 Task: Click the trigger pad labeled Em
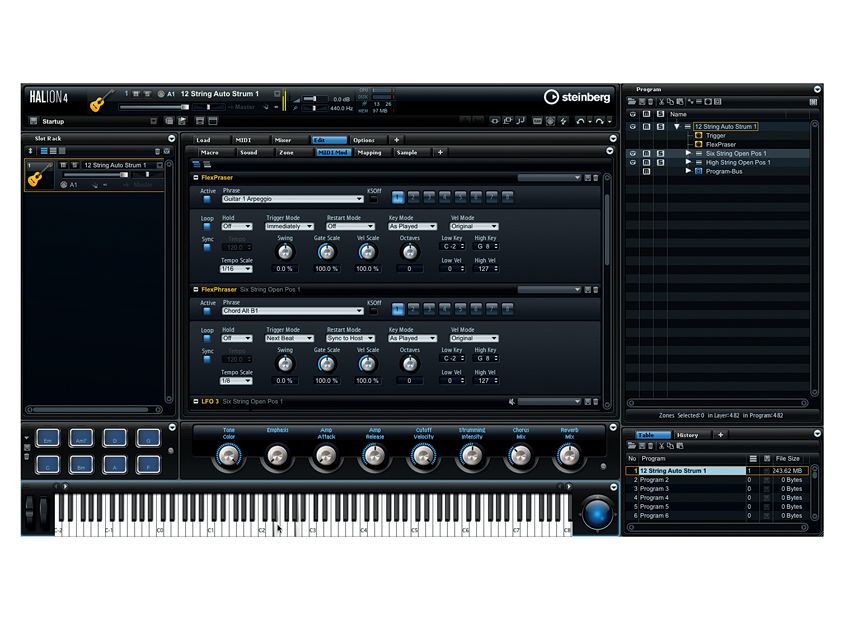click(48, 437)
